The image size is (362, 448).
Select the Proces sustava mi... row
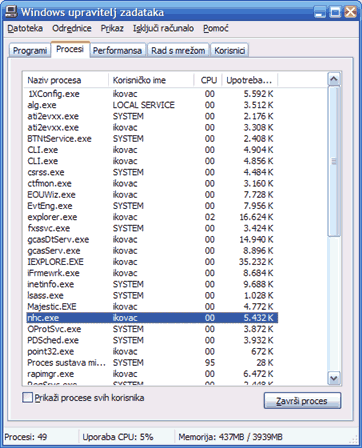(151, 363)
